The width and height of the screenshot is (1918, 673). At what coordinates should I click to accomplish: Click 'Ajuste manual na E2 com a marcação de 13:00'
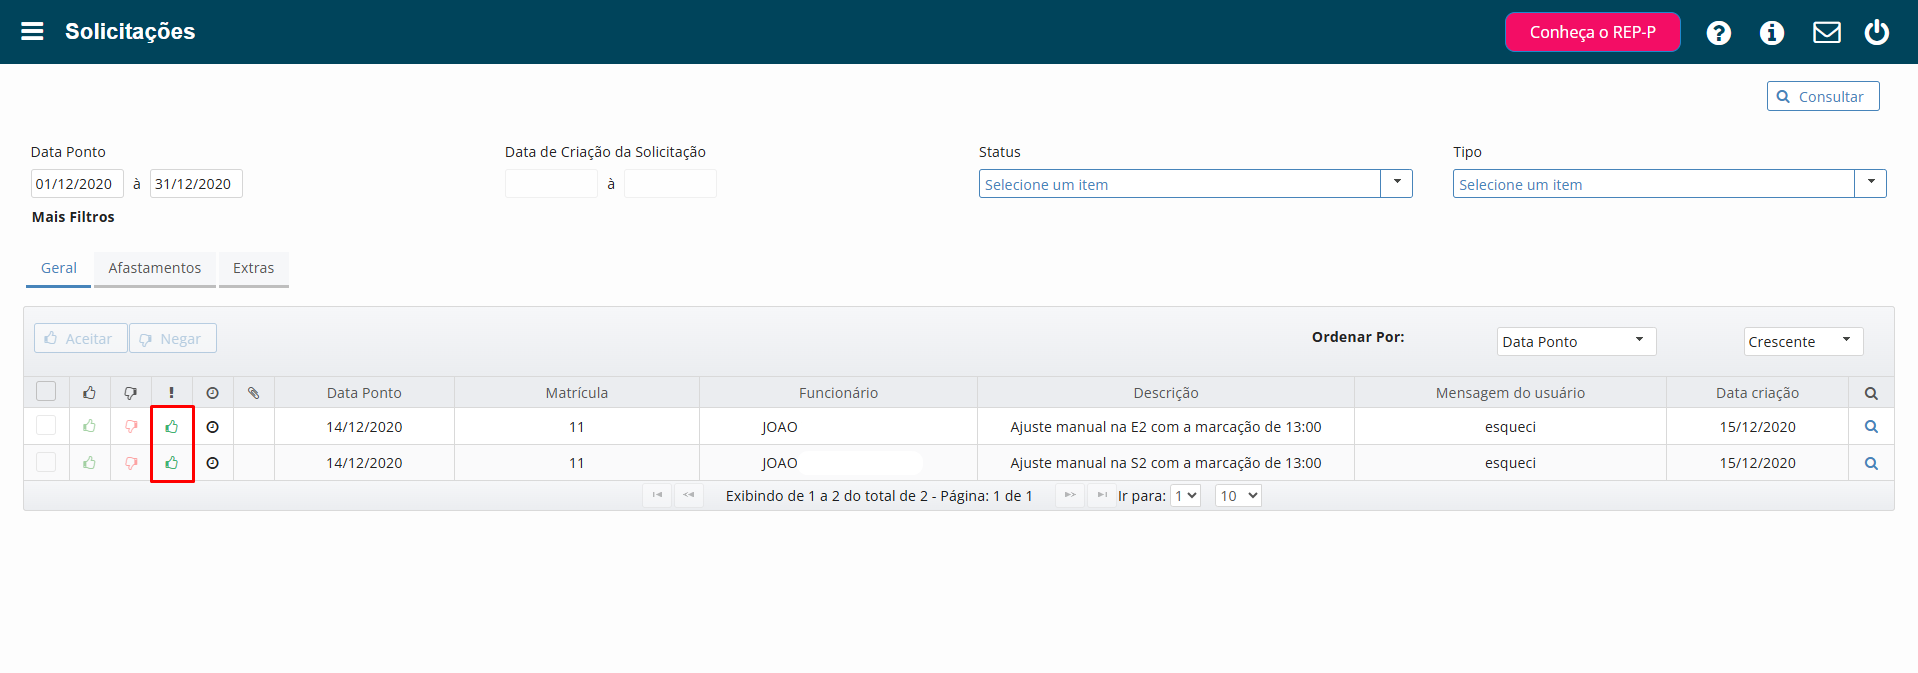click(x=1166, y=427)
